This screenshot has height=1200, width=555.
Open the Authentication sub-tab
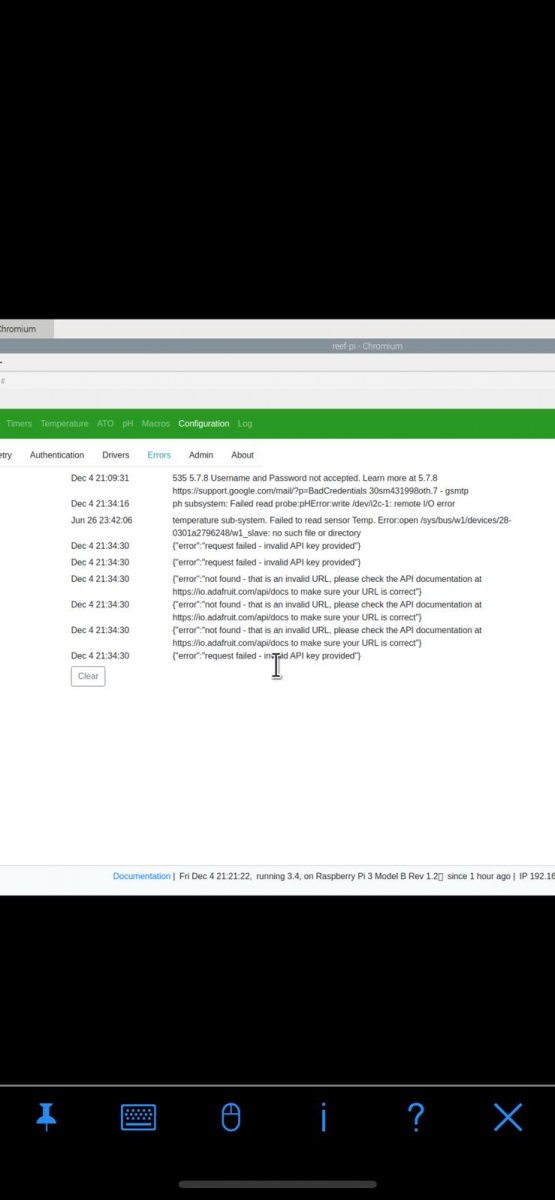point(57,455)
